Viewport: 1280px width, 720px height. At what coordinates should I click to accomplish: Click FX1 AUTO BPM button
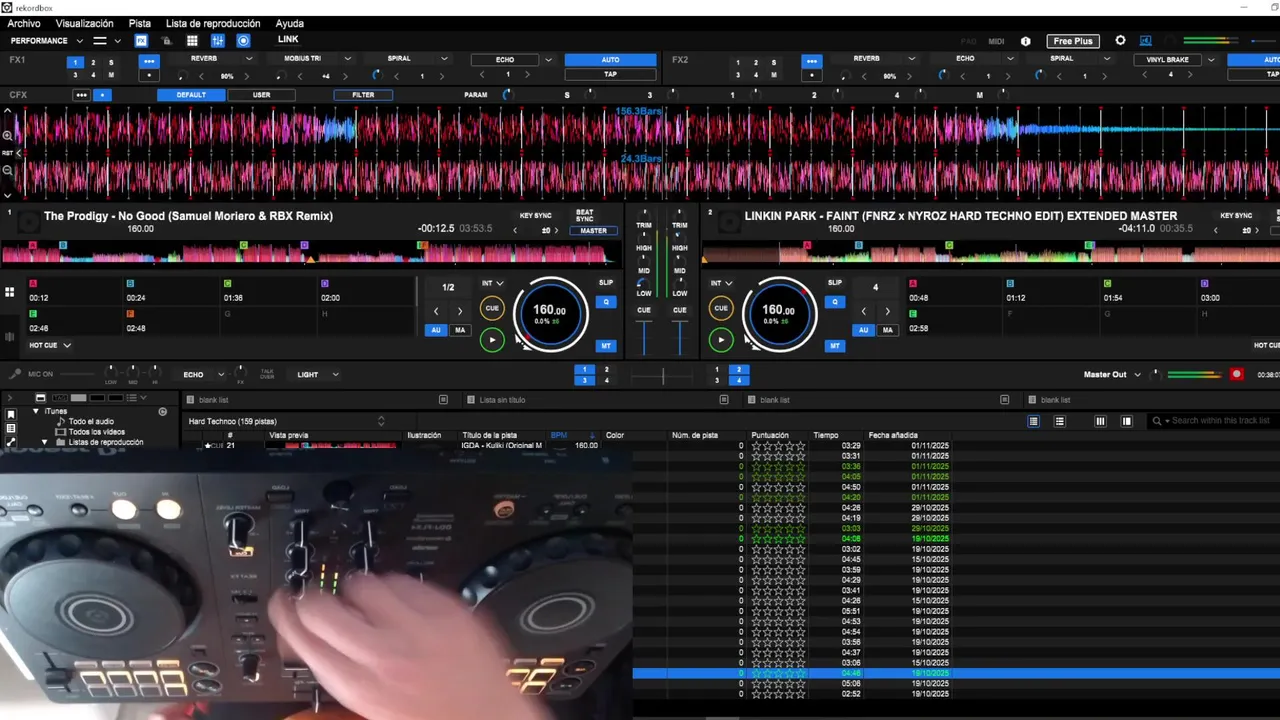click(x=610, y=60)
